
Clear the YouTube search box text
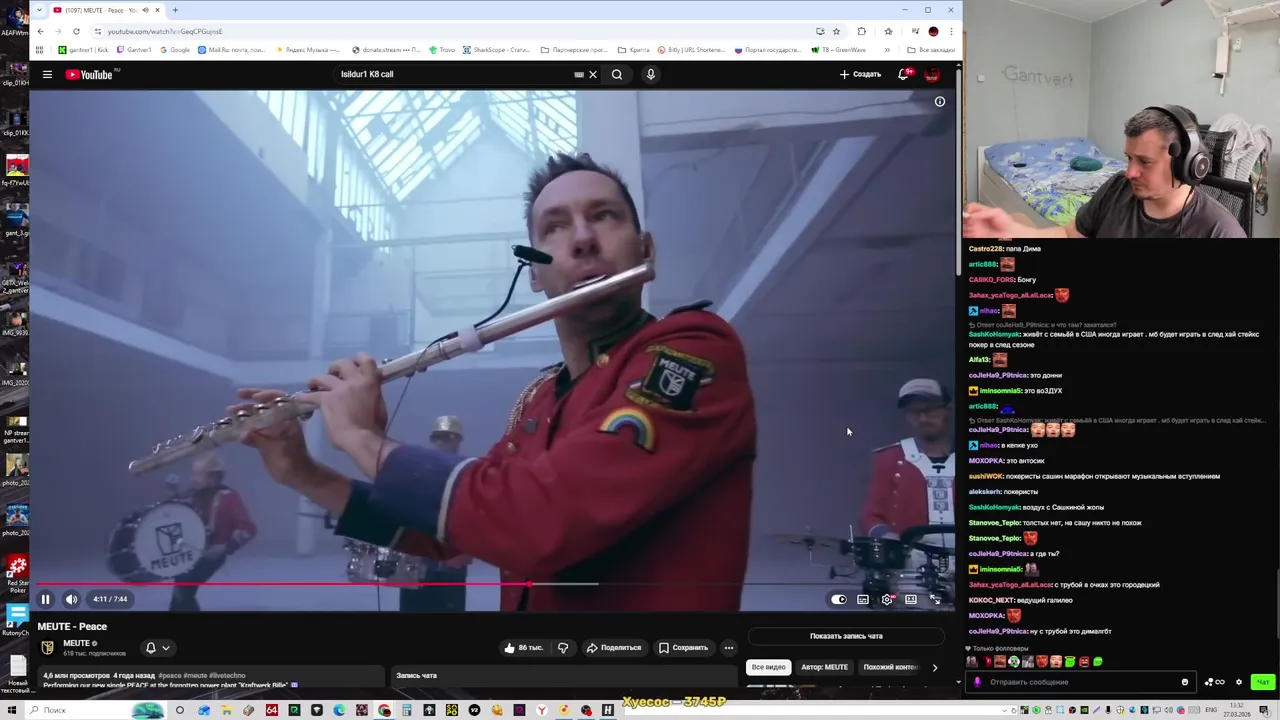click(592, 74)
